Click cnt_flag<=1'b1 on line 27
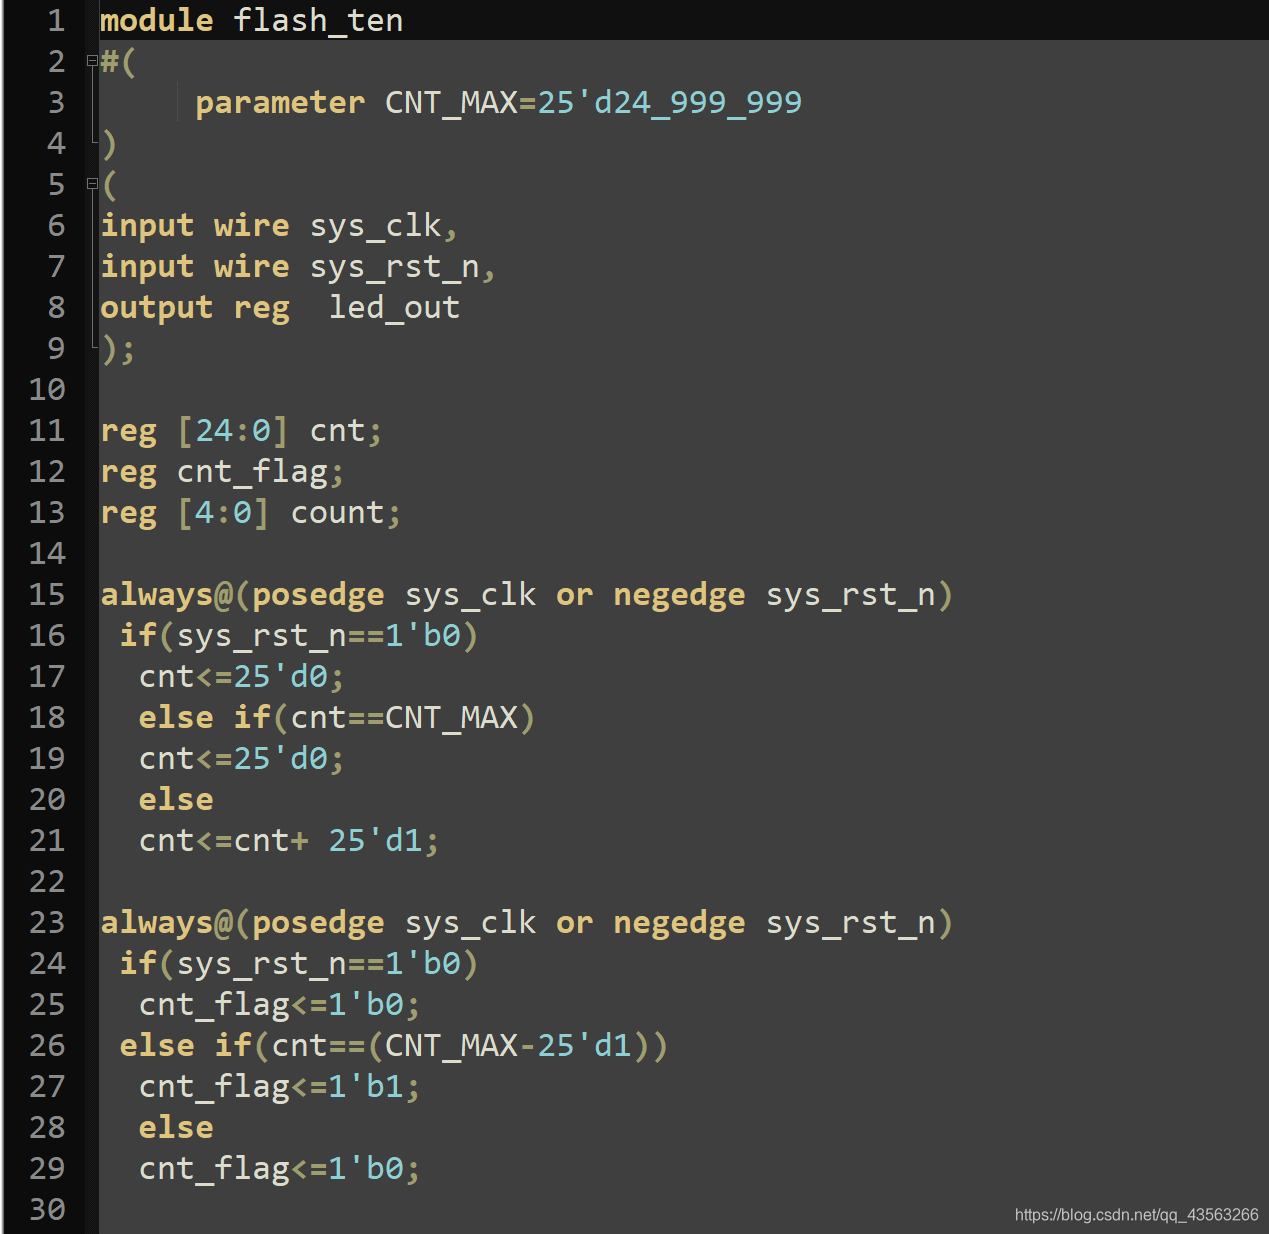This screenshot has width=1269, height=1234. pos(272,1087)
